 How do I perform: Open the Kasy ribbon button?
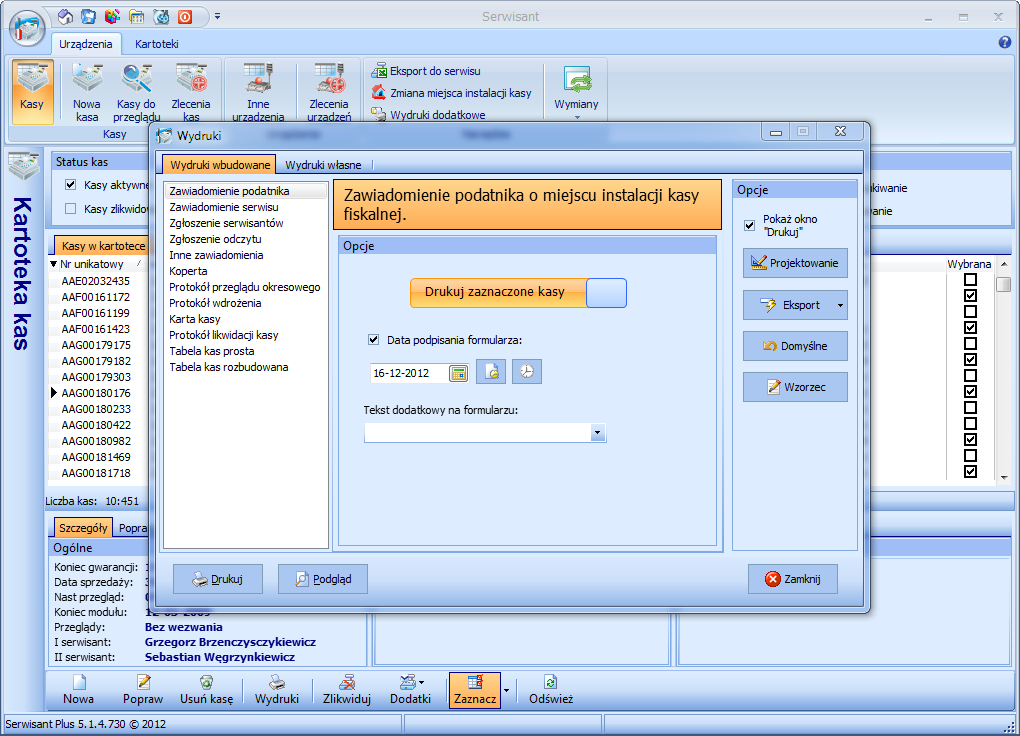click(x=31, y=92)
